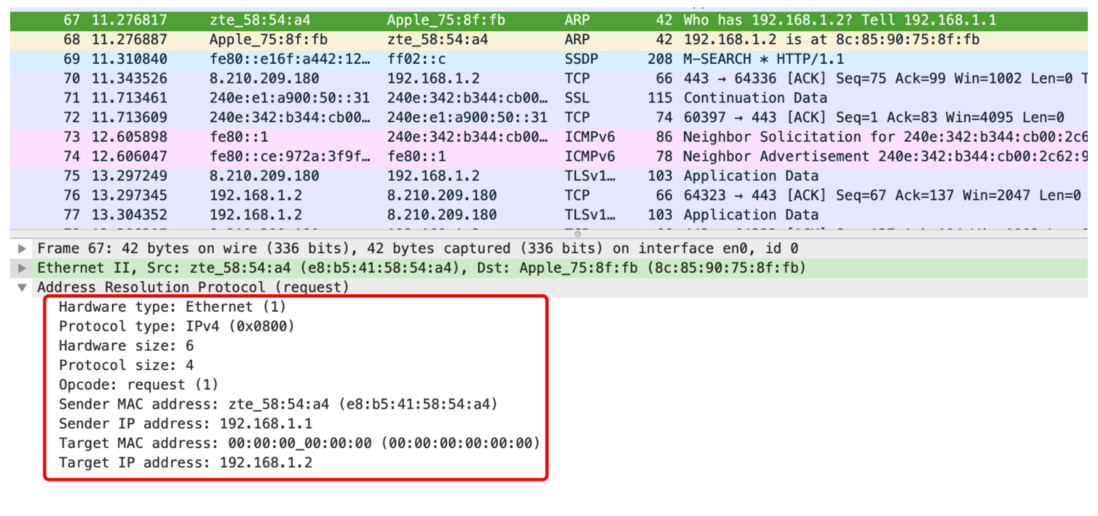
Task: Click the Opcode: request field
Action: (x=139, y=385)
